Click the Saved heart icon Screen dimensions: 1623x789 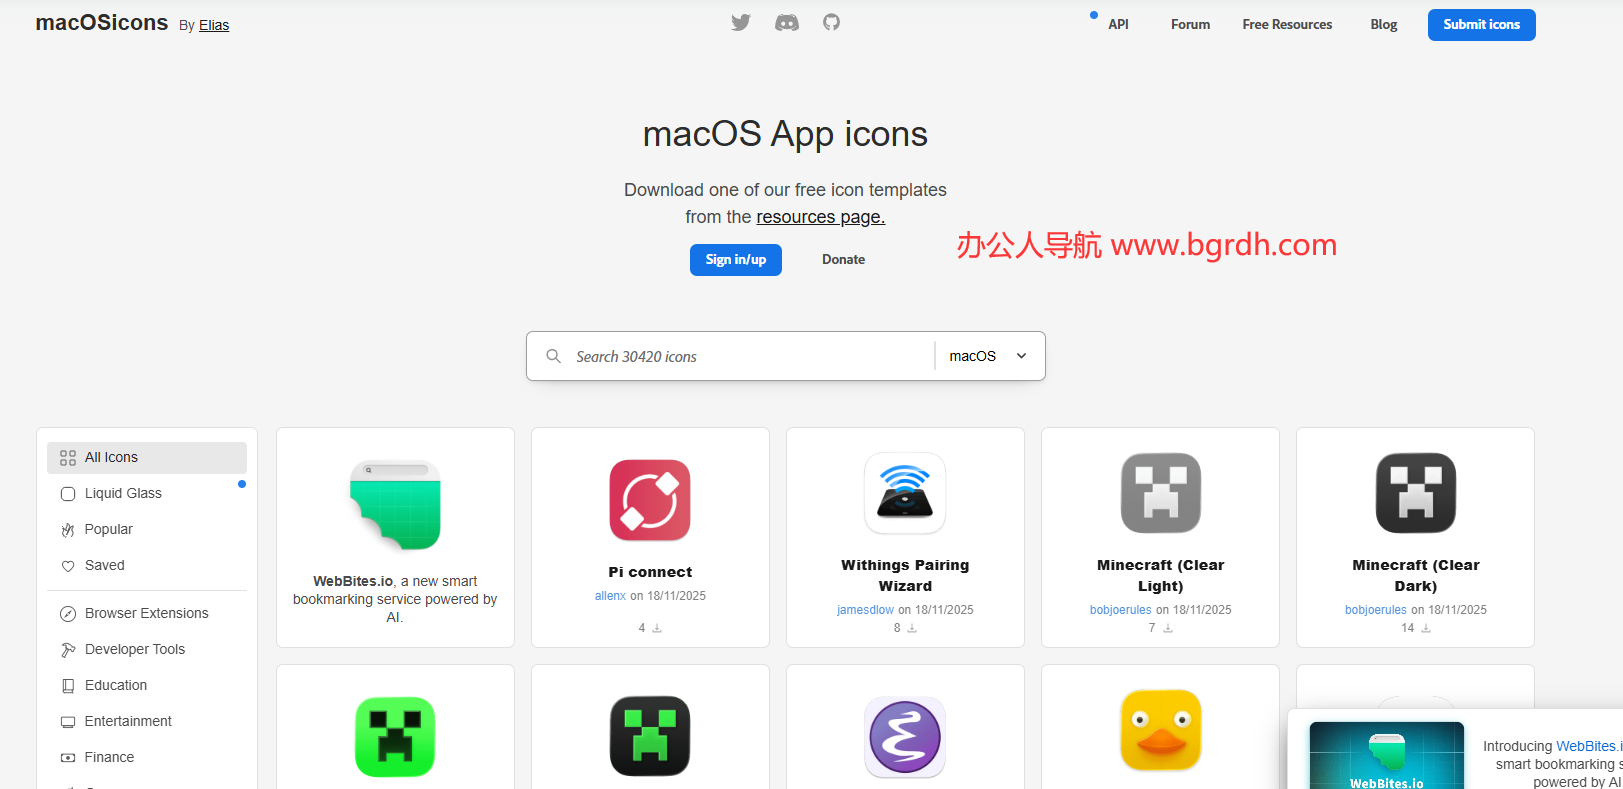click(x=68, y=566)
